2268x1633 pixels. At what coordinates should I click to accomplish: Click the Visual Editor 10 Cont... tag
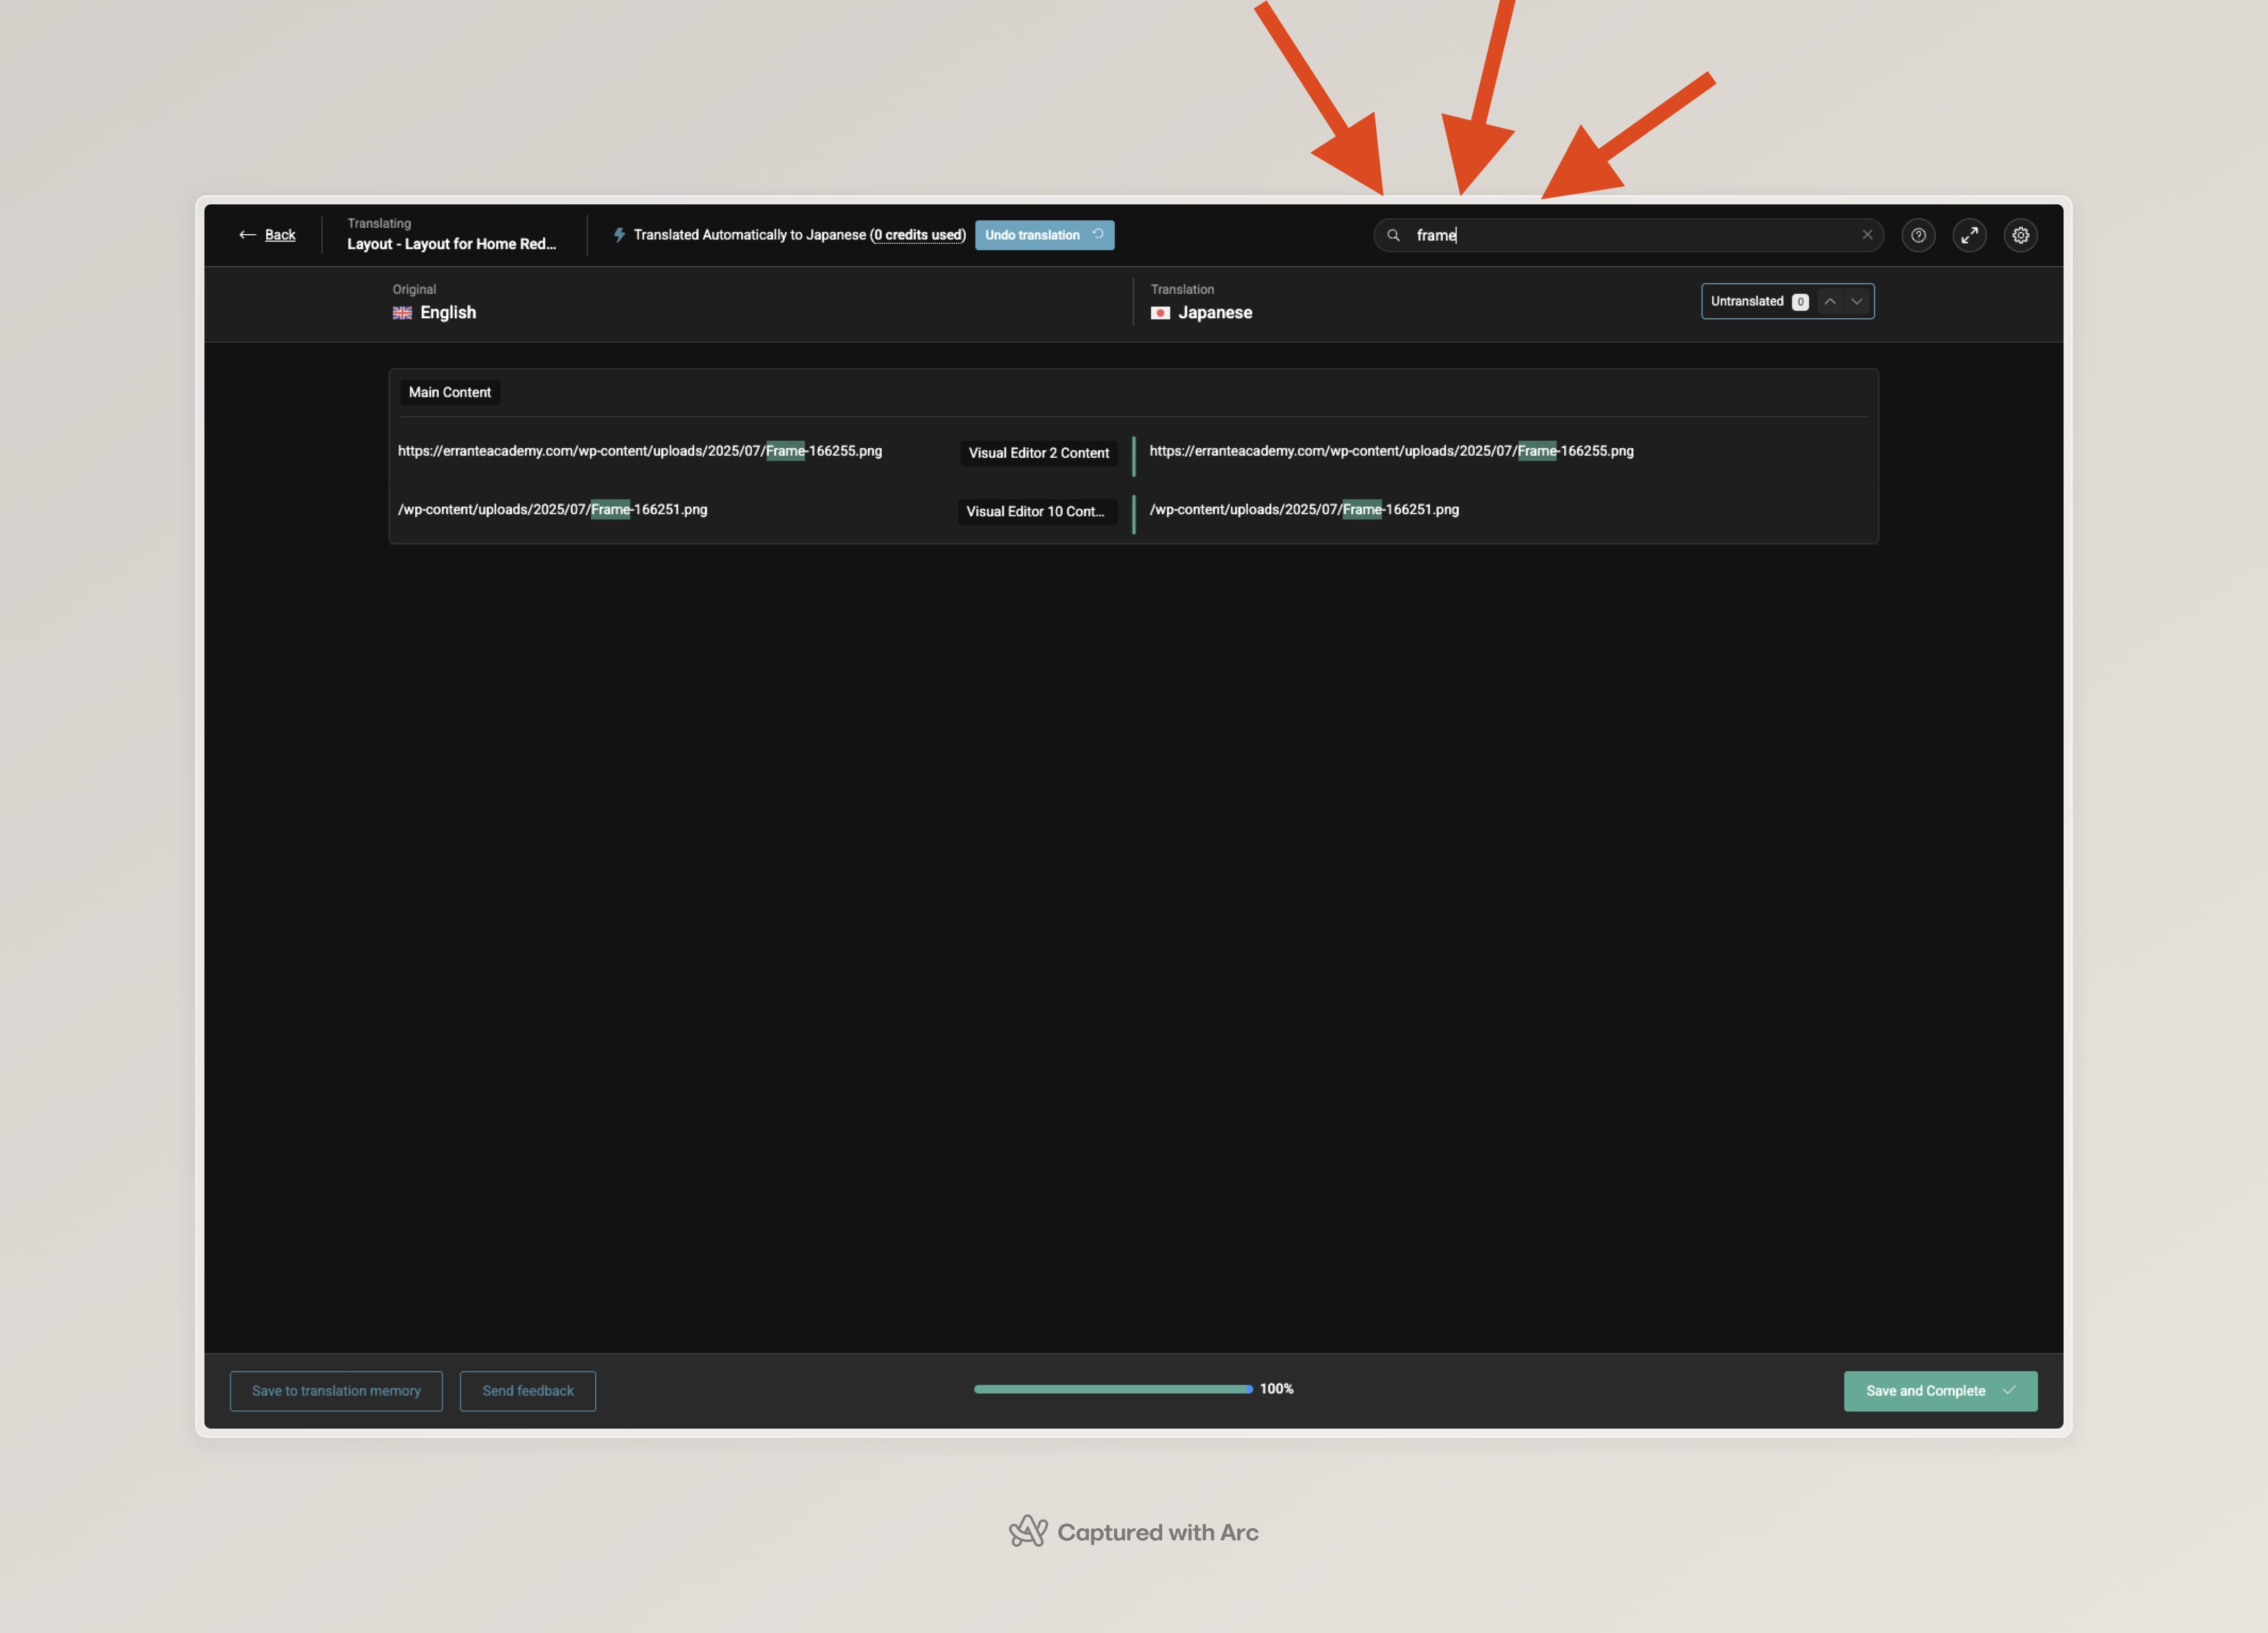(1036, 511)
